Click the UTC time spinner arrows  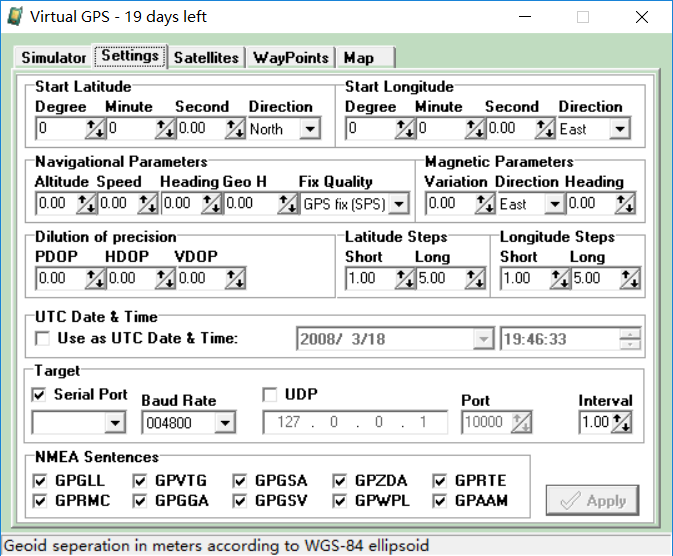pyautogui.click(x=630, y=339)
